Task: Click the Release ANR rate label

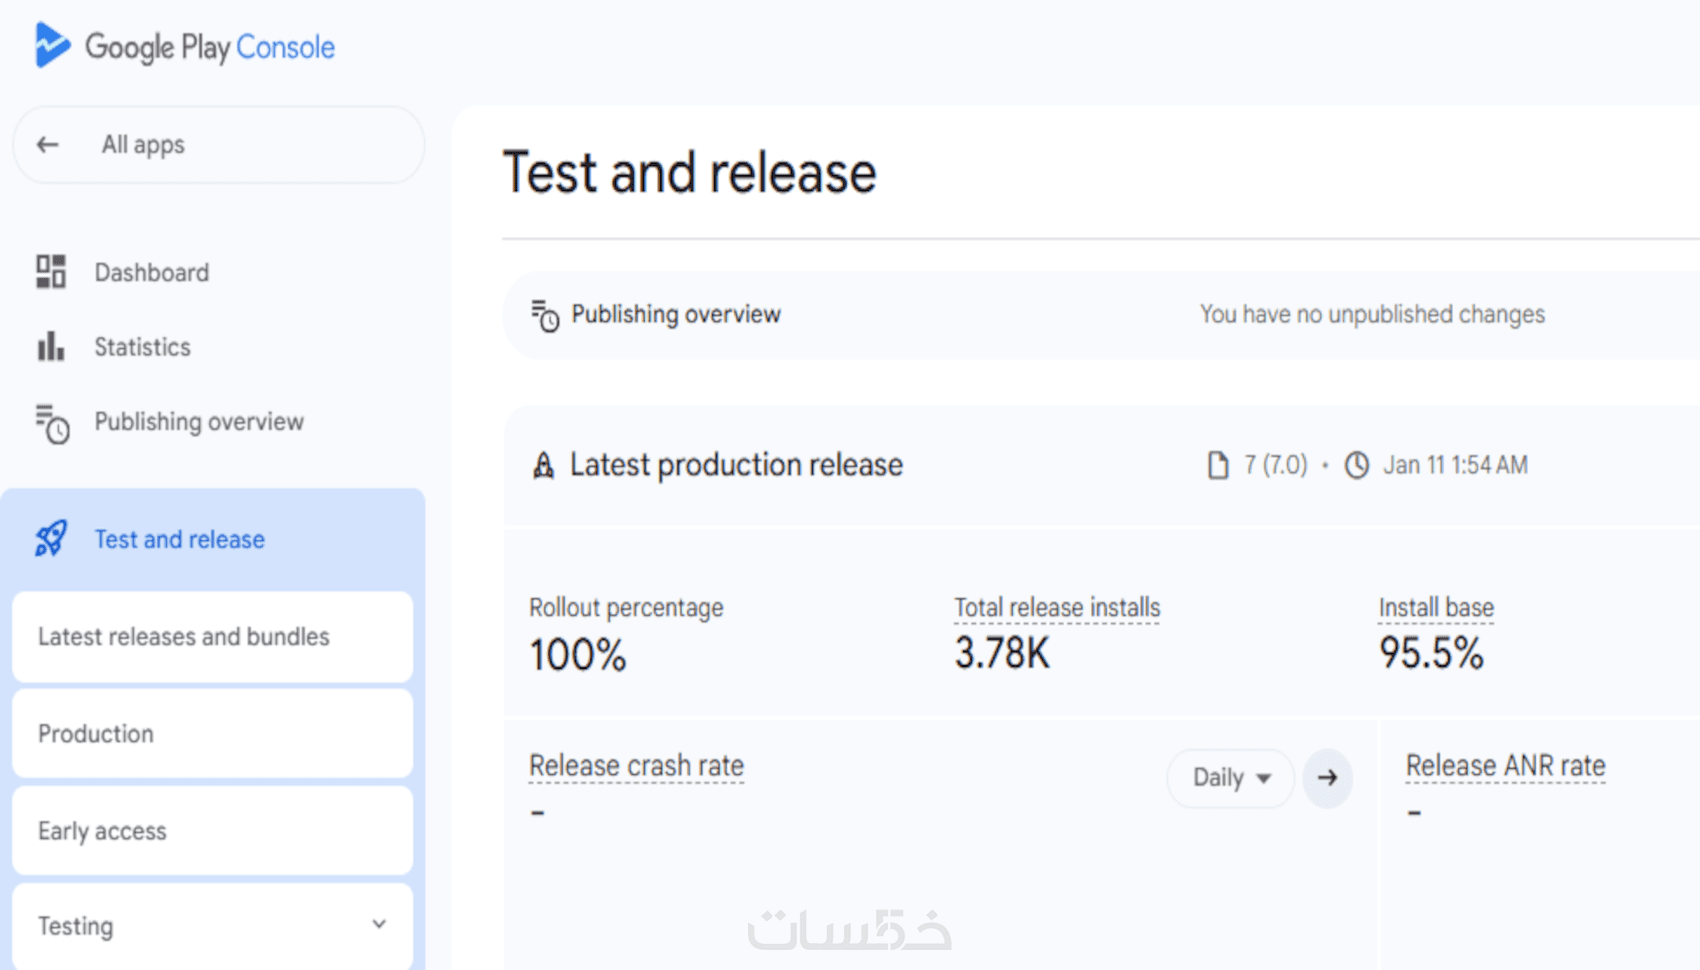Action: (x=1505, y=766)
